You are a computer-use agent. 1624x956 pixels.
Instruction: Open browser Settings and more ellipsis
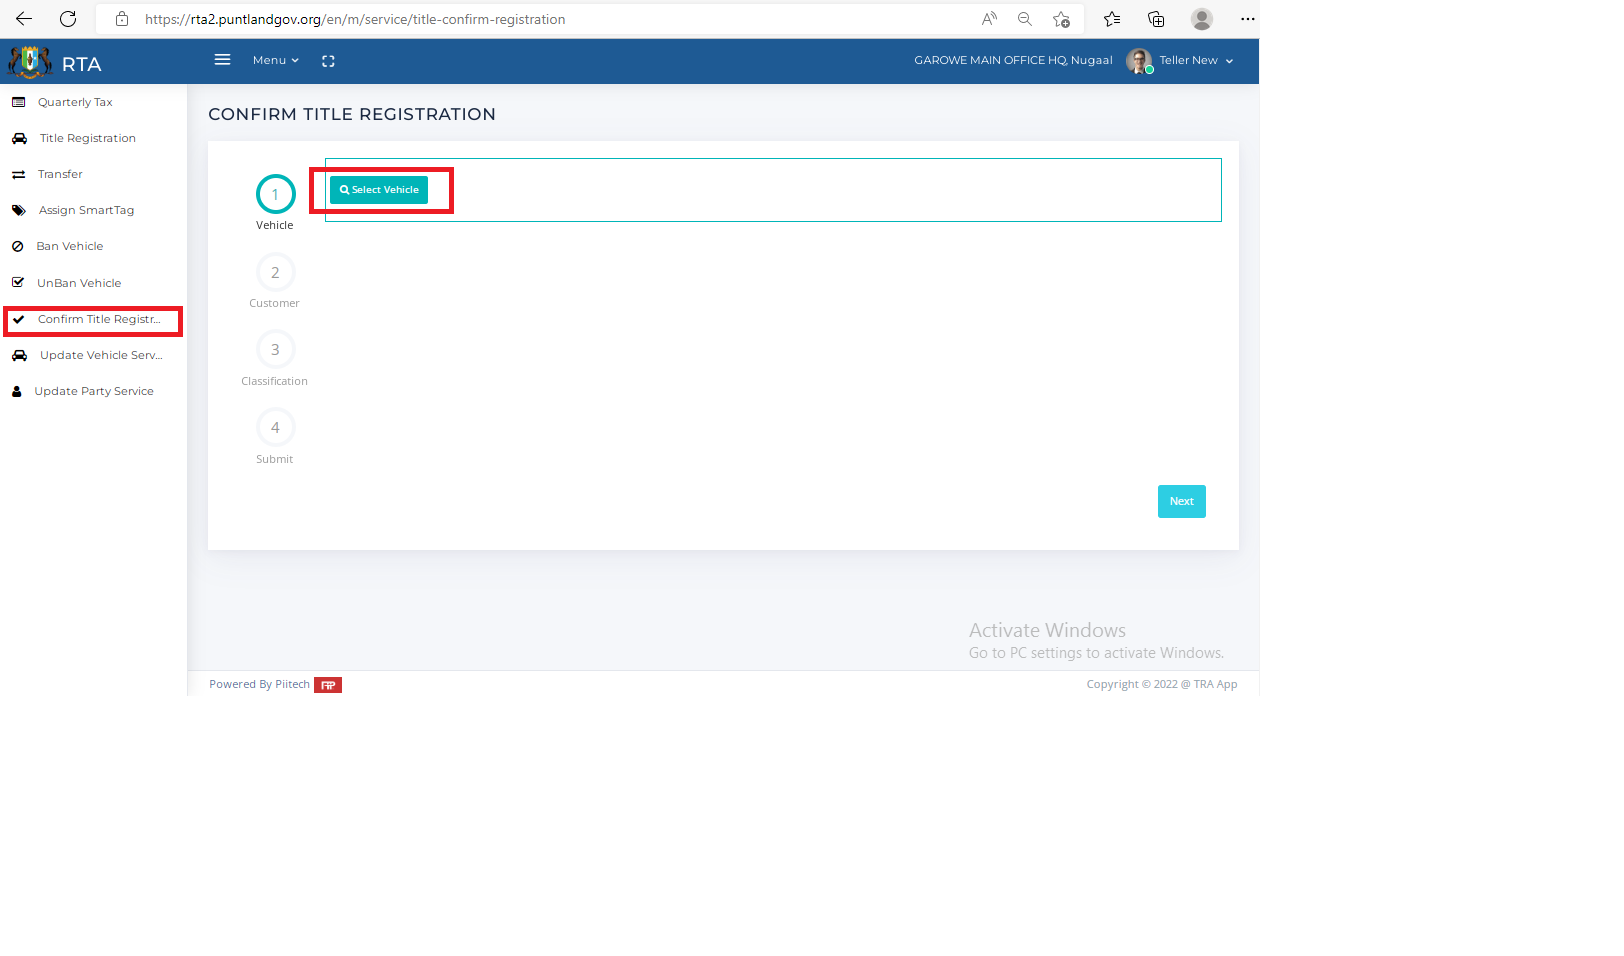coord(1247,19)
